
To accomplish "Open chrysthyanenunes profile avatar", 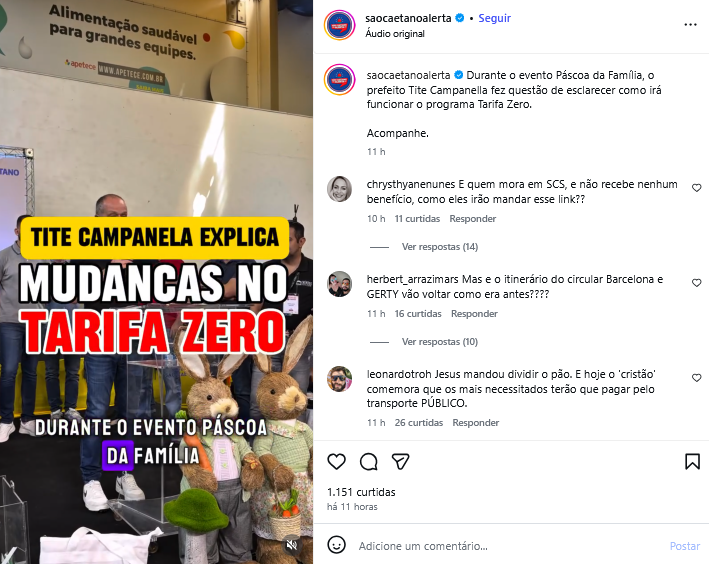I will click(x=340, y=189).
